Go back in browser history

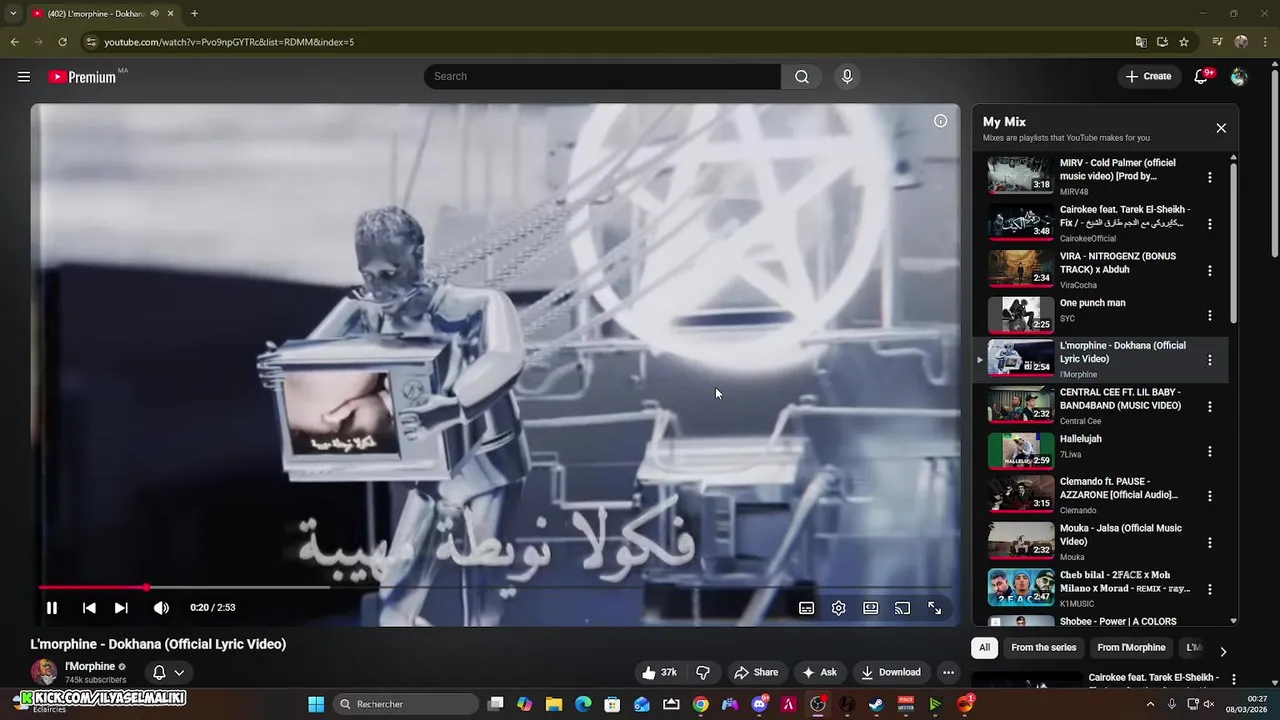[14, 42]
